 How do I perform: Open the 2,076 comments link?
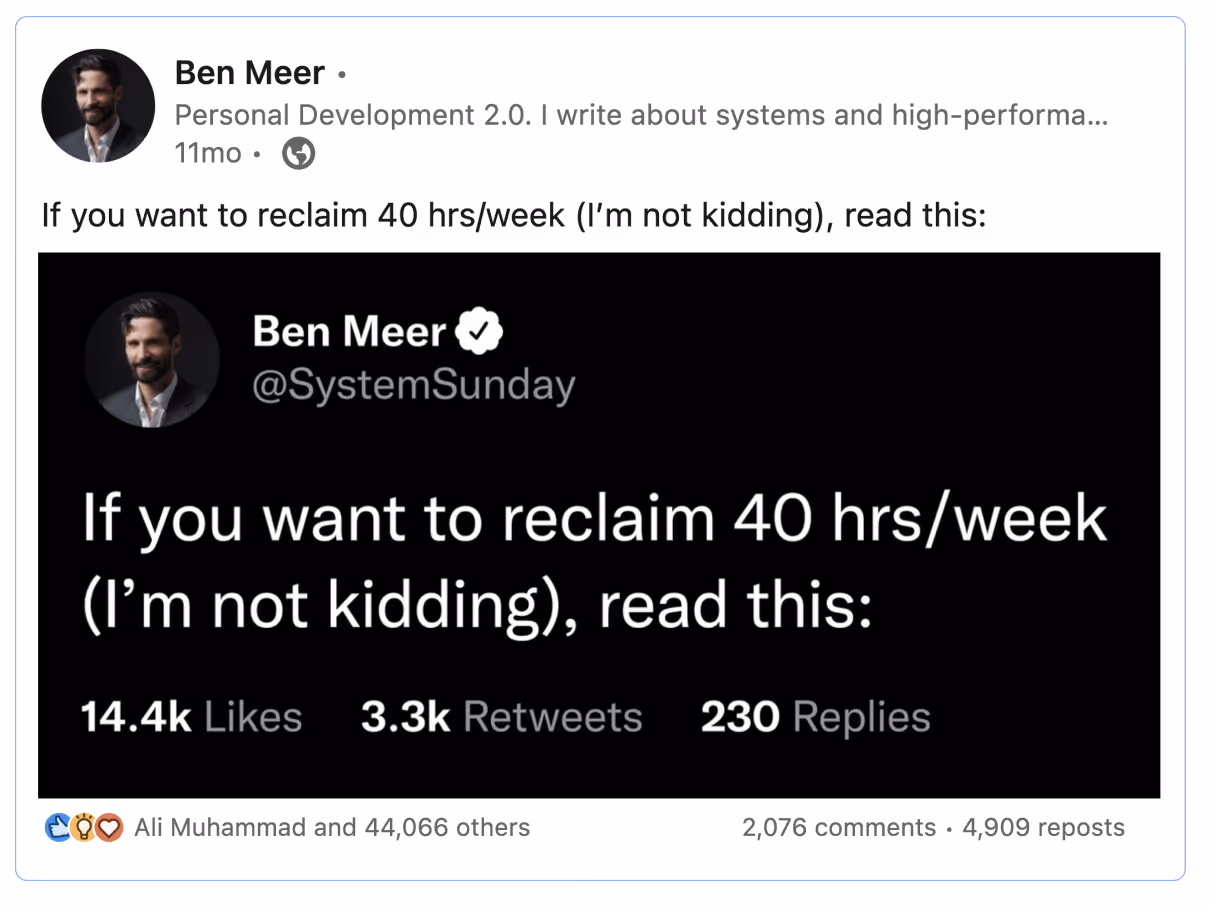839,828
